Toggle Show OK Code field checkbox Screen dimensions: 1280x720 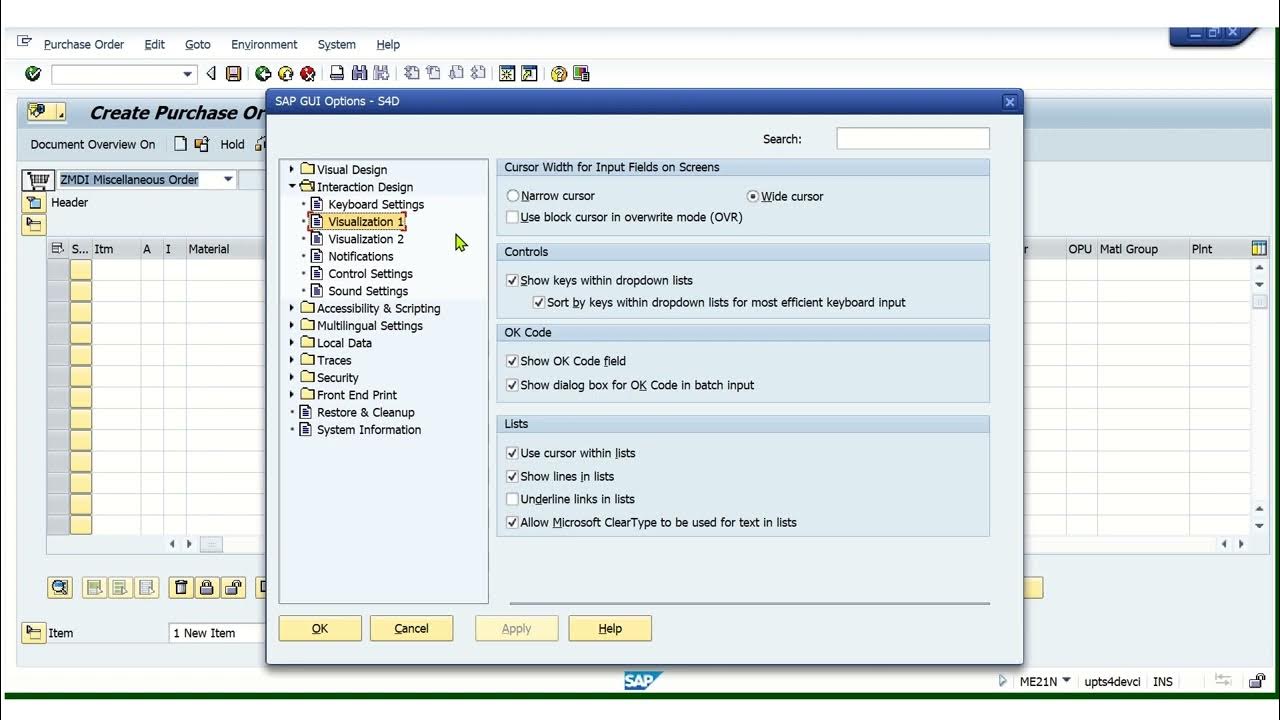pyautogui.click(x=513, y=361)
